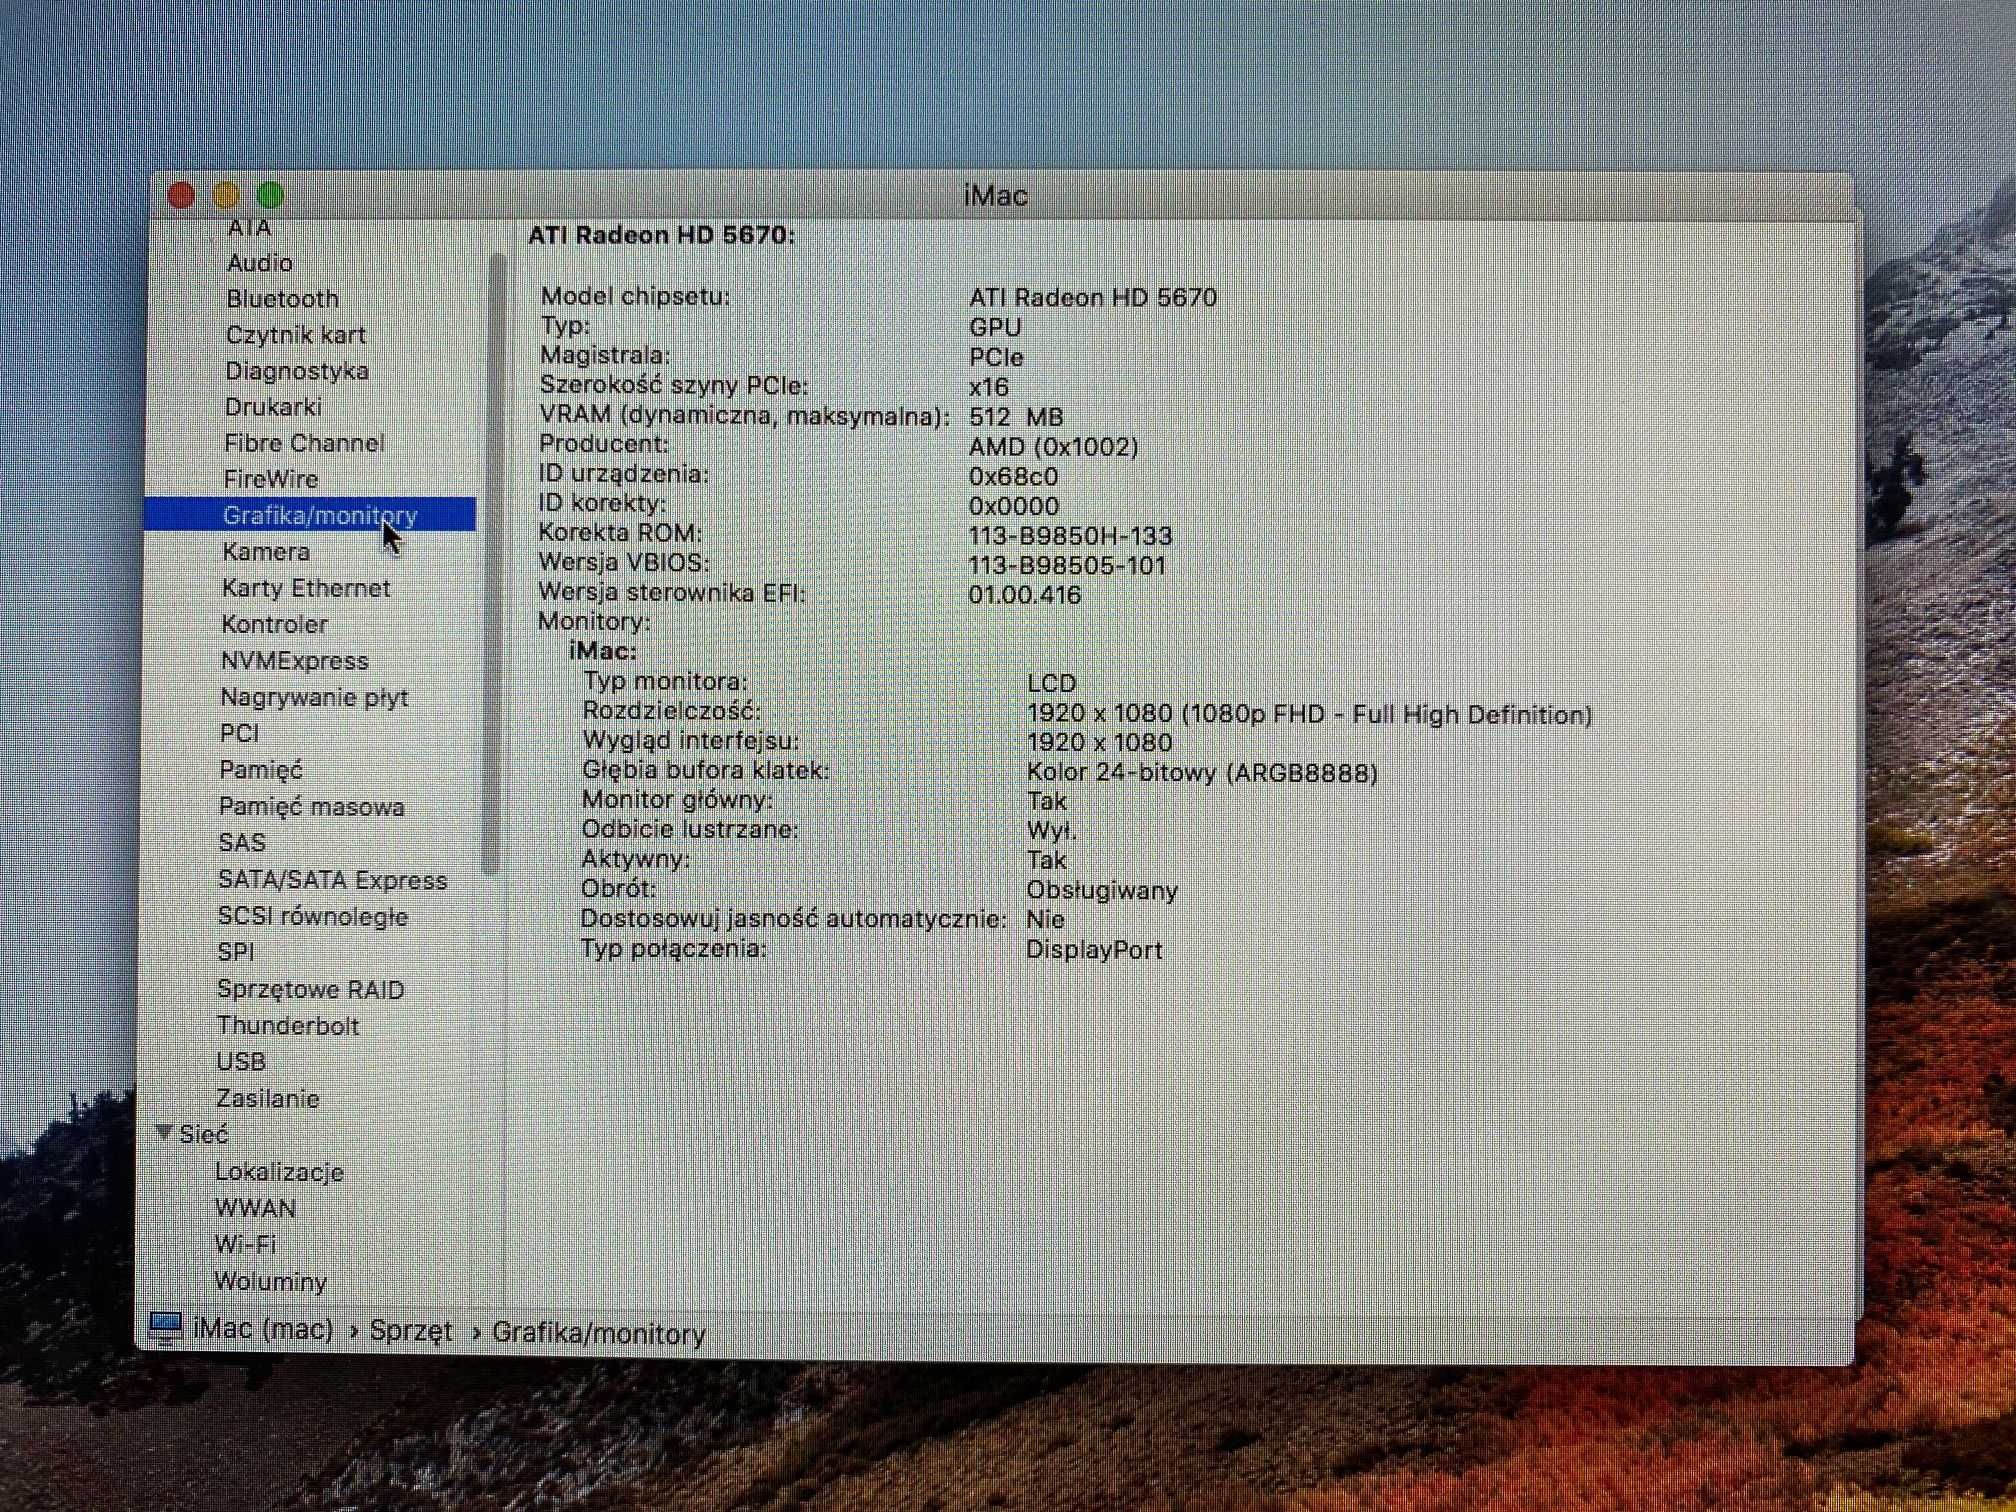Select USB in sidebar
2016x1512 pixels.
[x=241, y=1062]
